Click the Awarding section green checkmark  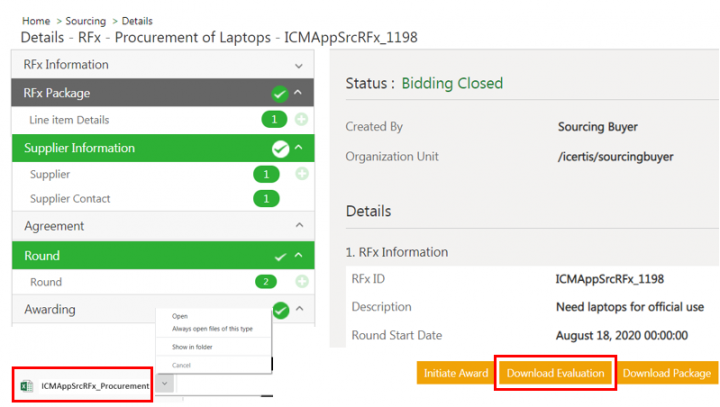[280, 310]
